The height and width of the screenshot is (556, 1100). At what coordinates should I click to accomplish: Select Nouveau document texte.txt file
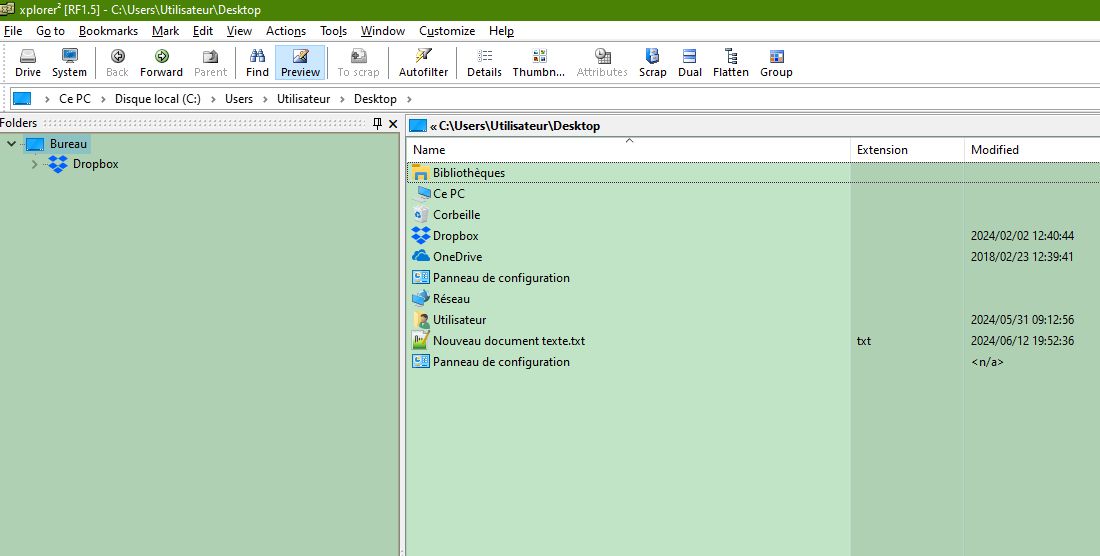[x=508, y=341]
